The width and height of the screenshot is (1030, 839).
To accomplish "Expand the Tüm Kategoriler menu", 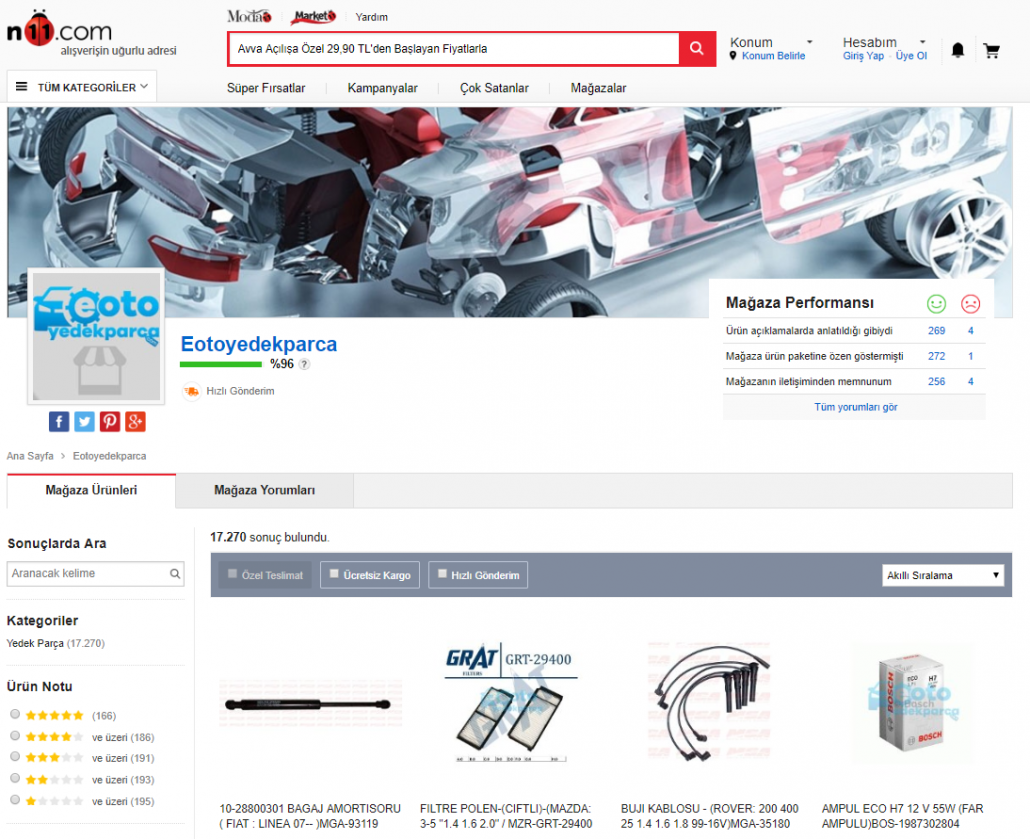I will pos(82,87).
